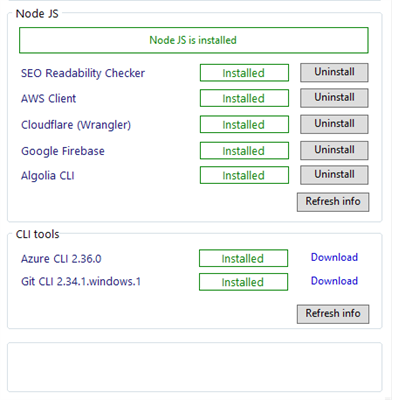This screenshot has width=393, height=400.
Task: Click Installed status of Cloudflare (Wrangler)
Action: coord(244,124)
